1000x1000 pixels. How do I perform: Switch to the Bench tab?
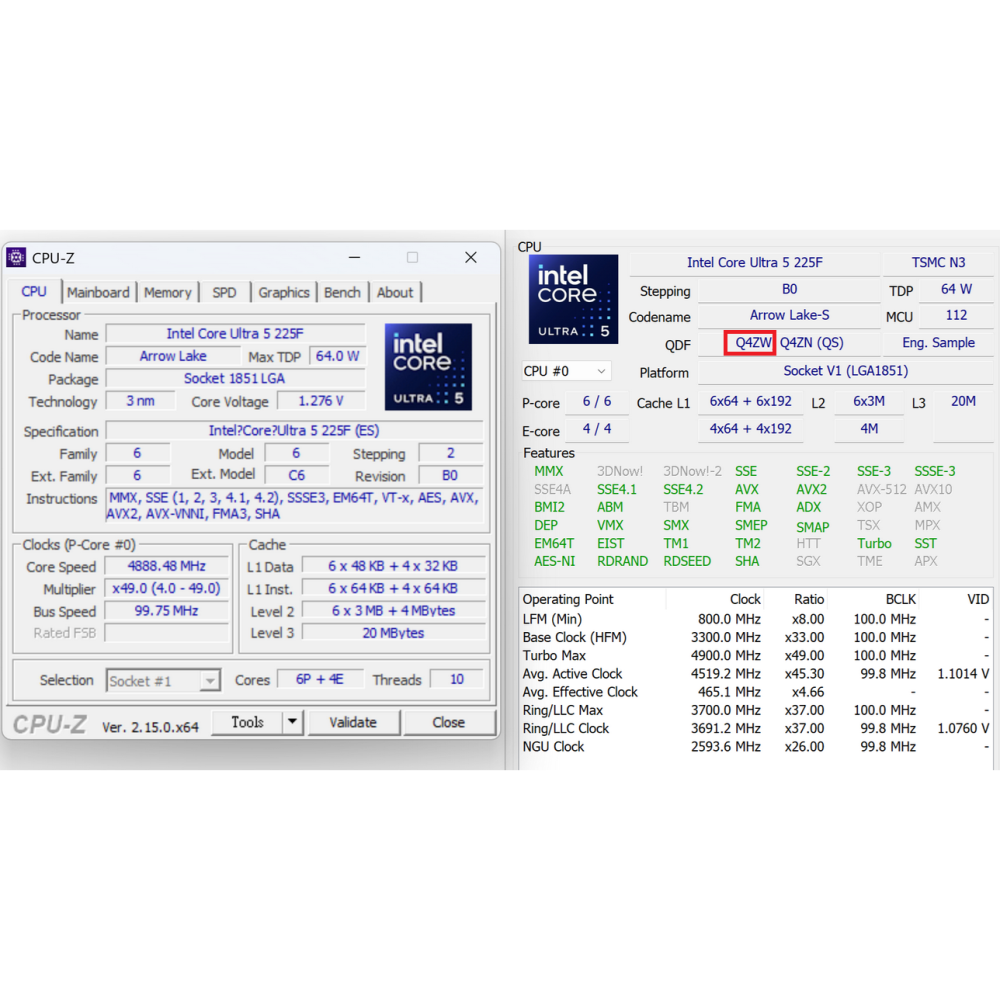[x=342, y=292]
